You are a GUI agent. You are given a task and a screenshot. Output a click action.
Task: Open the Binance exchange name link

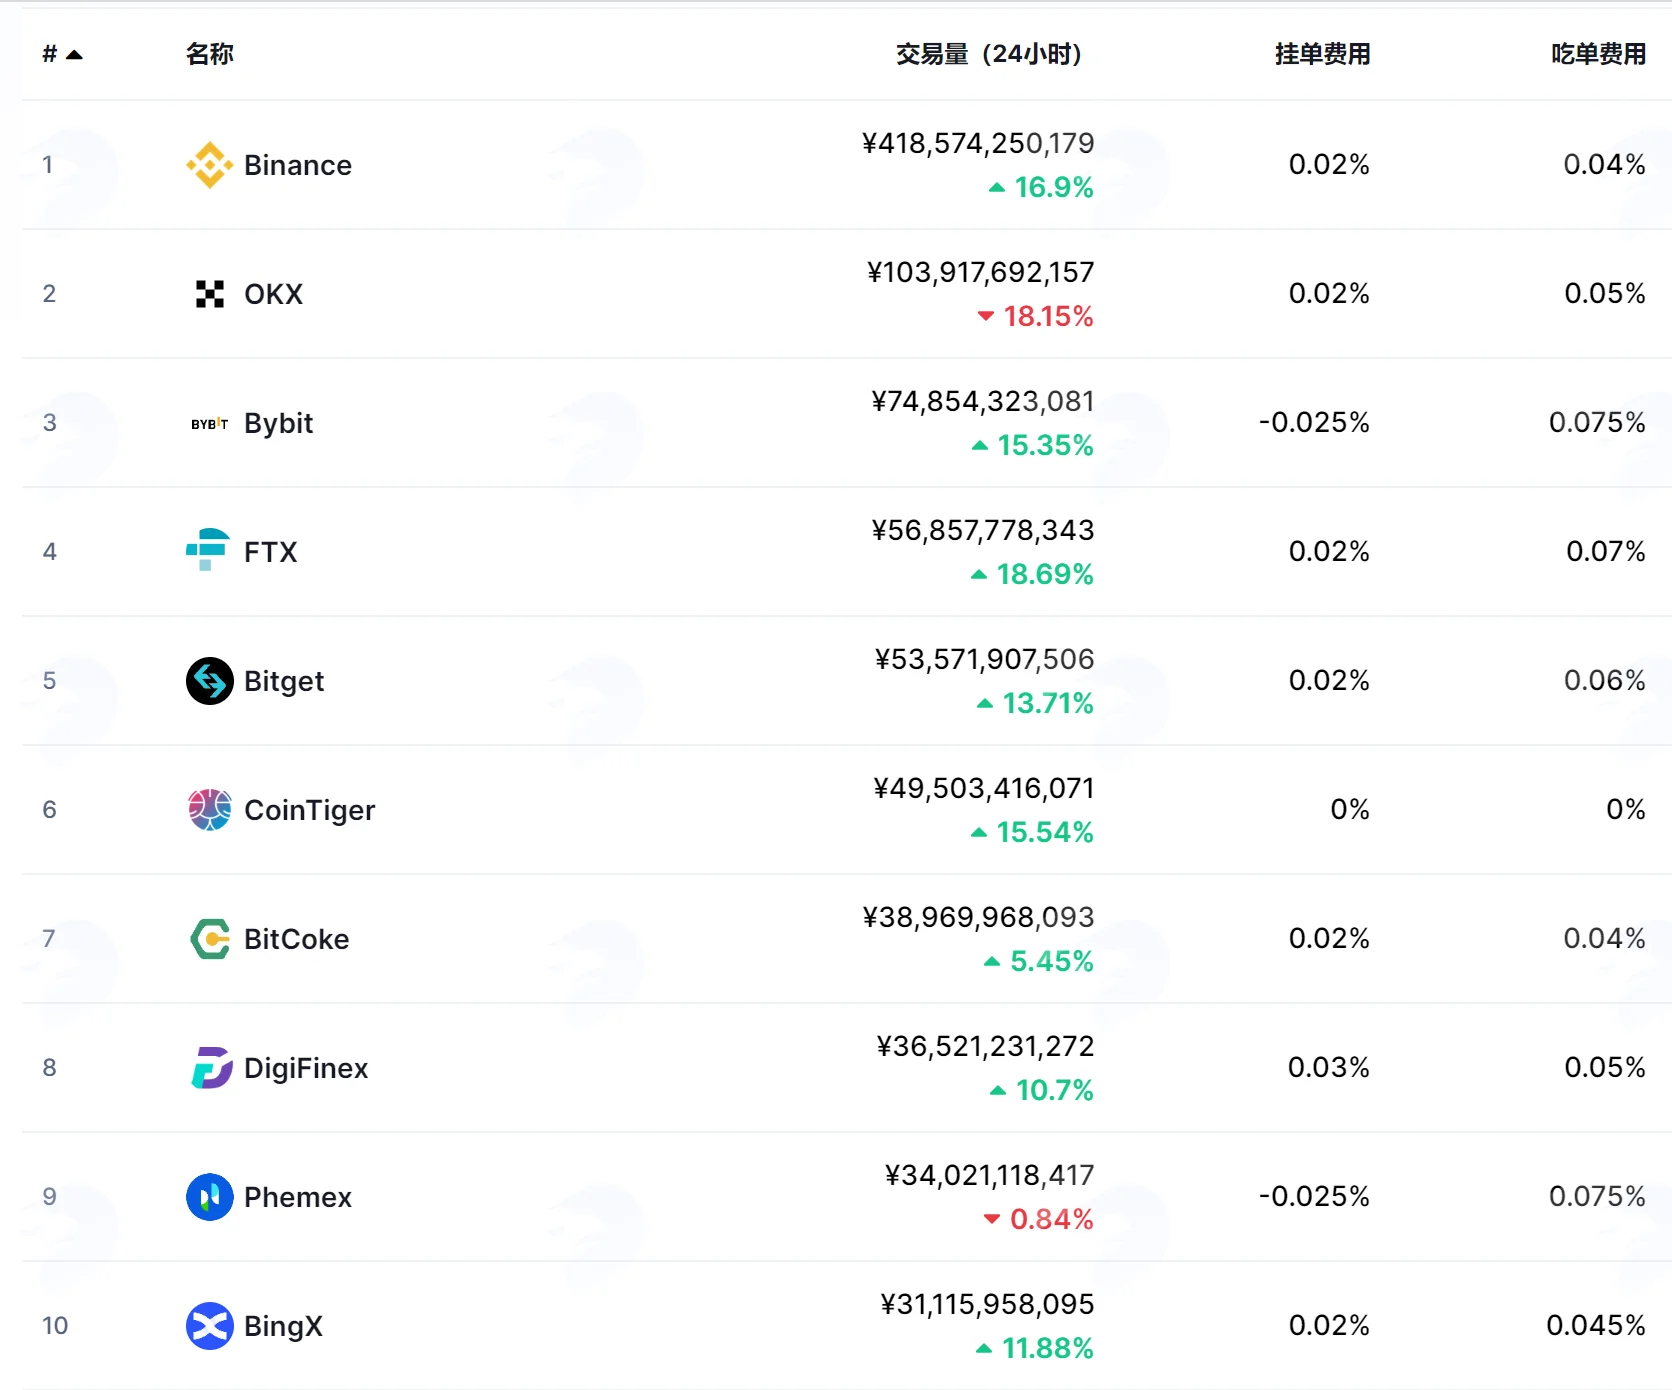[x=298, y=165]
